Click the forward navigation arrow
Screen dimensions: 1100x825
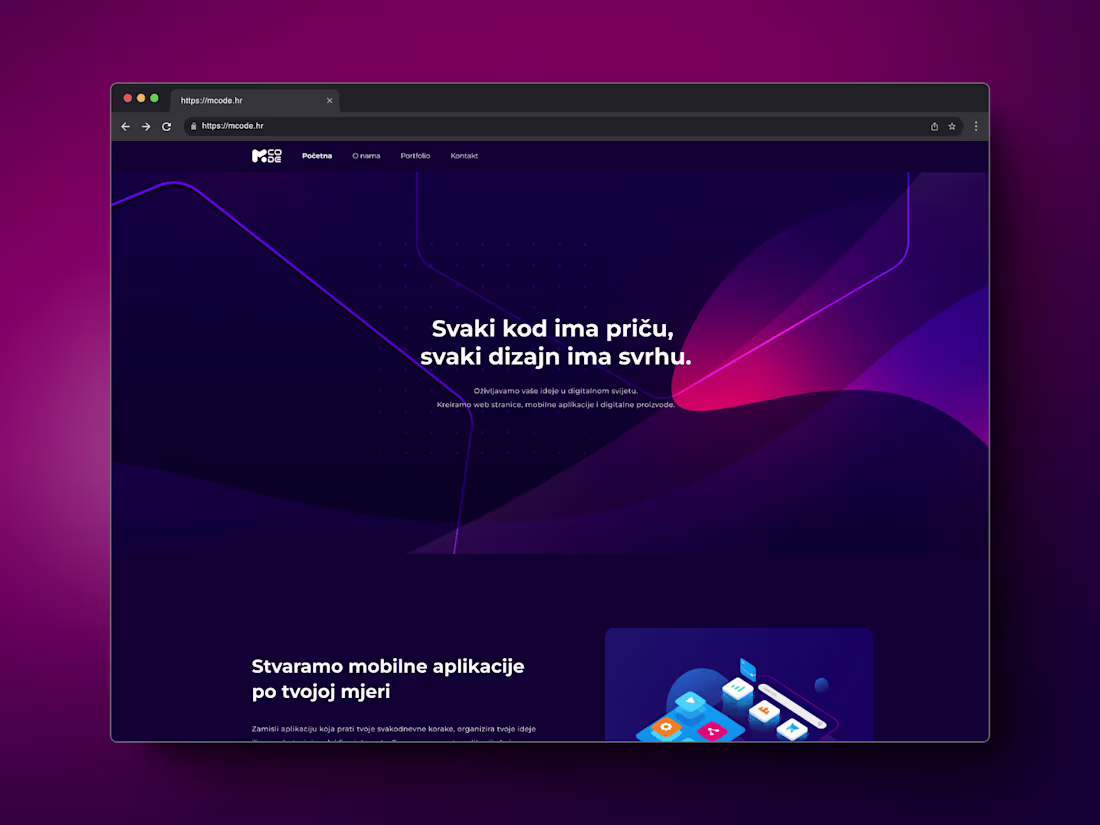coord(146,126)
